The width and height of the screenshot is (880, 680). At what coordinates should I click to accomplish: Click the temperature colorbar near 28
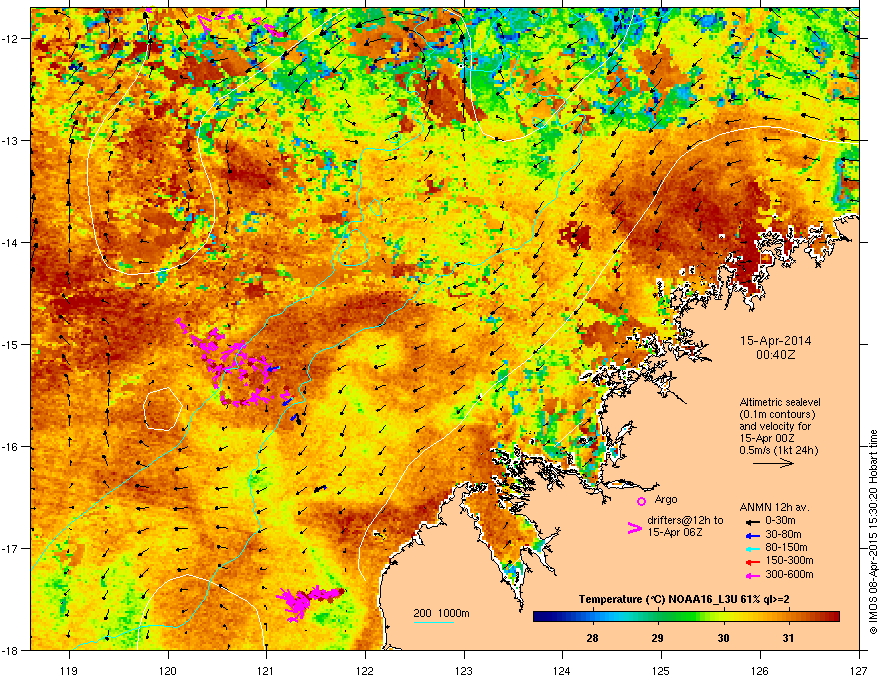tap(592, 617)
